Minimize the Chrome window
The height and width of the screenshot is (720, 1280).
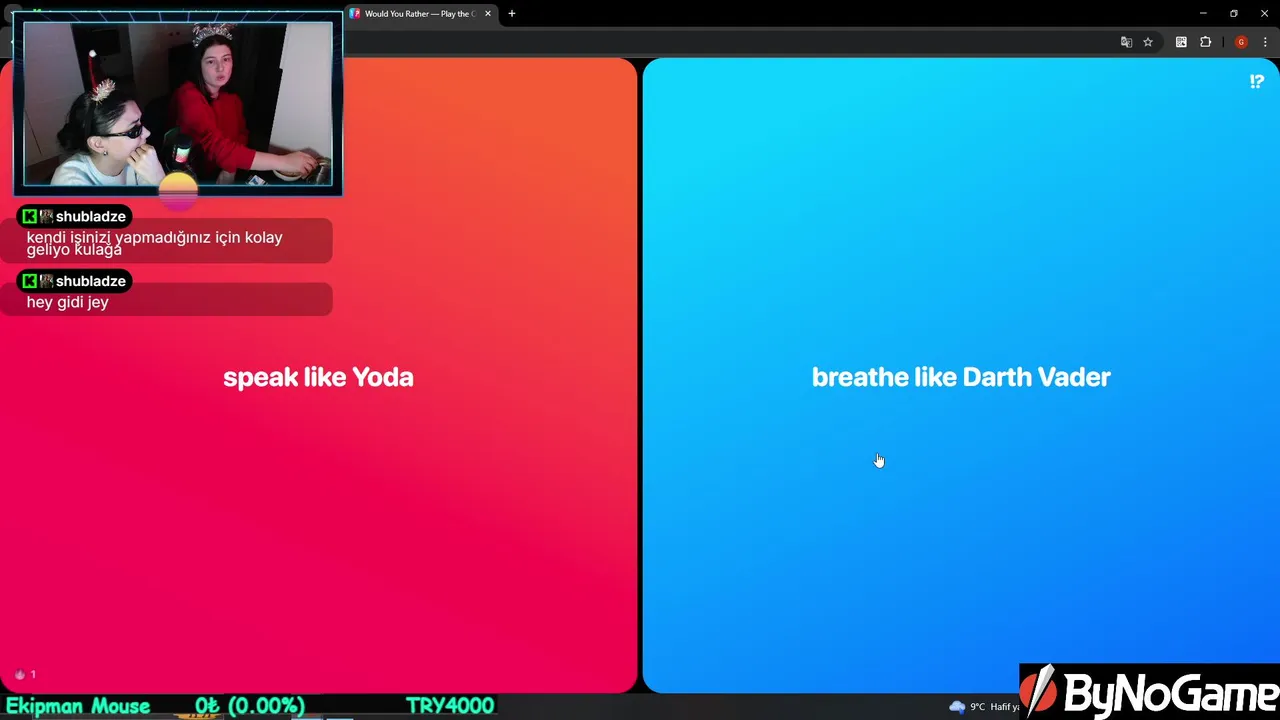tap(1203, 14)
